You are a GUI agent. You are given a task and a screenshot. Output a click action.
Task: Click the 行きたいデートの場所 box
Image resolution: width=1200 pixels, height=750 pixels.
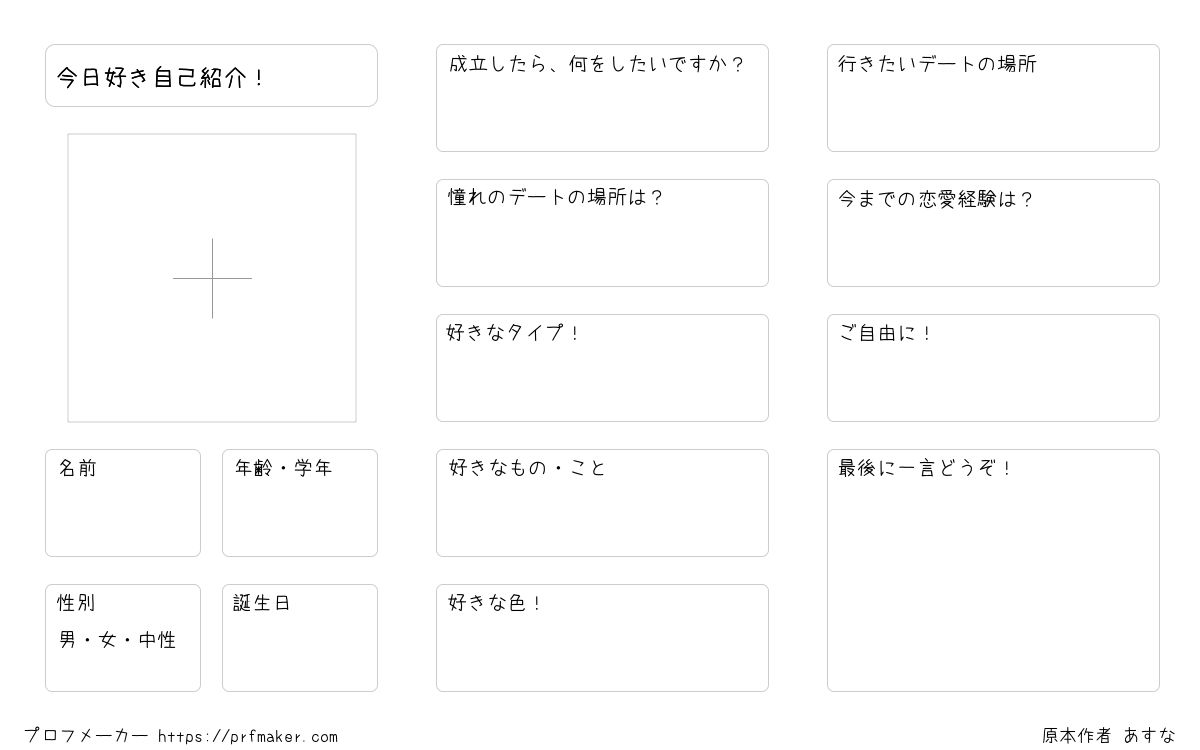coord(993,98)
